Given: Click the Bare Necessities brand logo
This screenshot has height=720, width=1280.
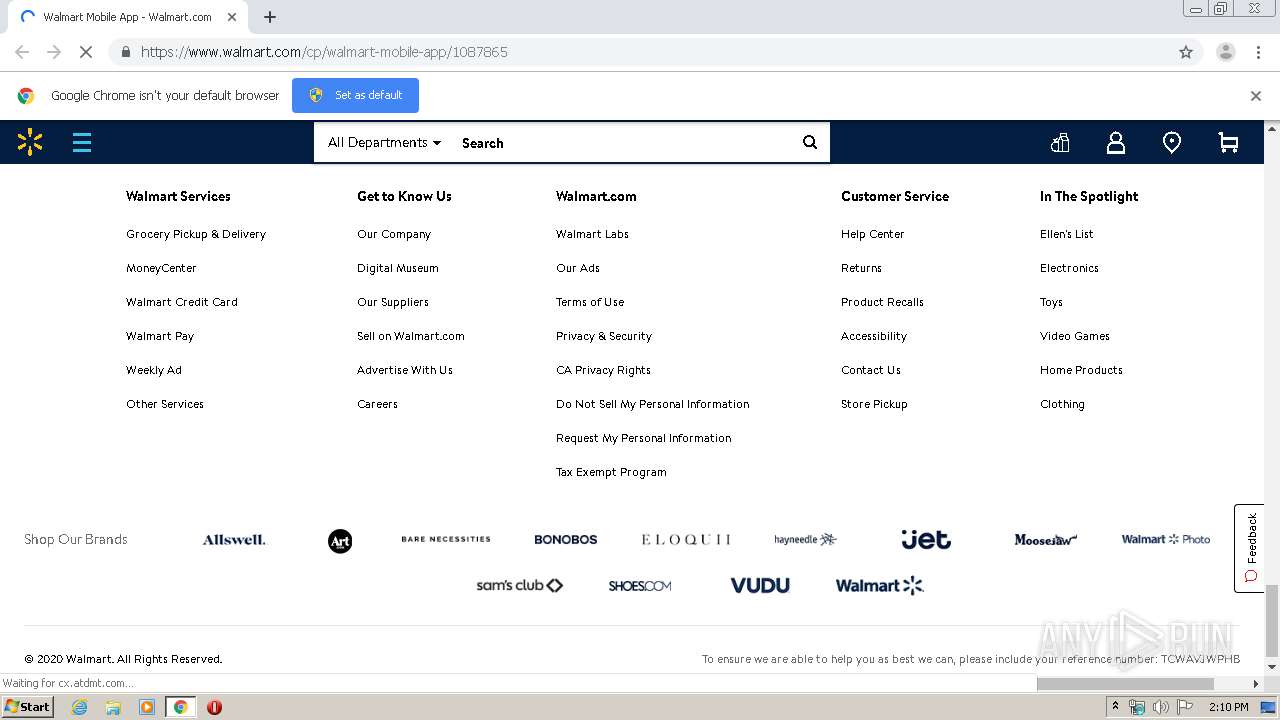Looking at the screenshot, I should 446,539.
